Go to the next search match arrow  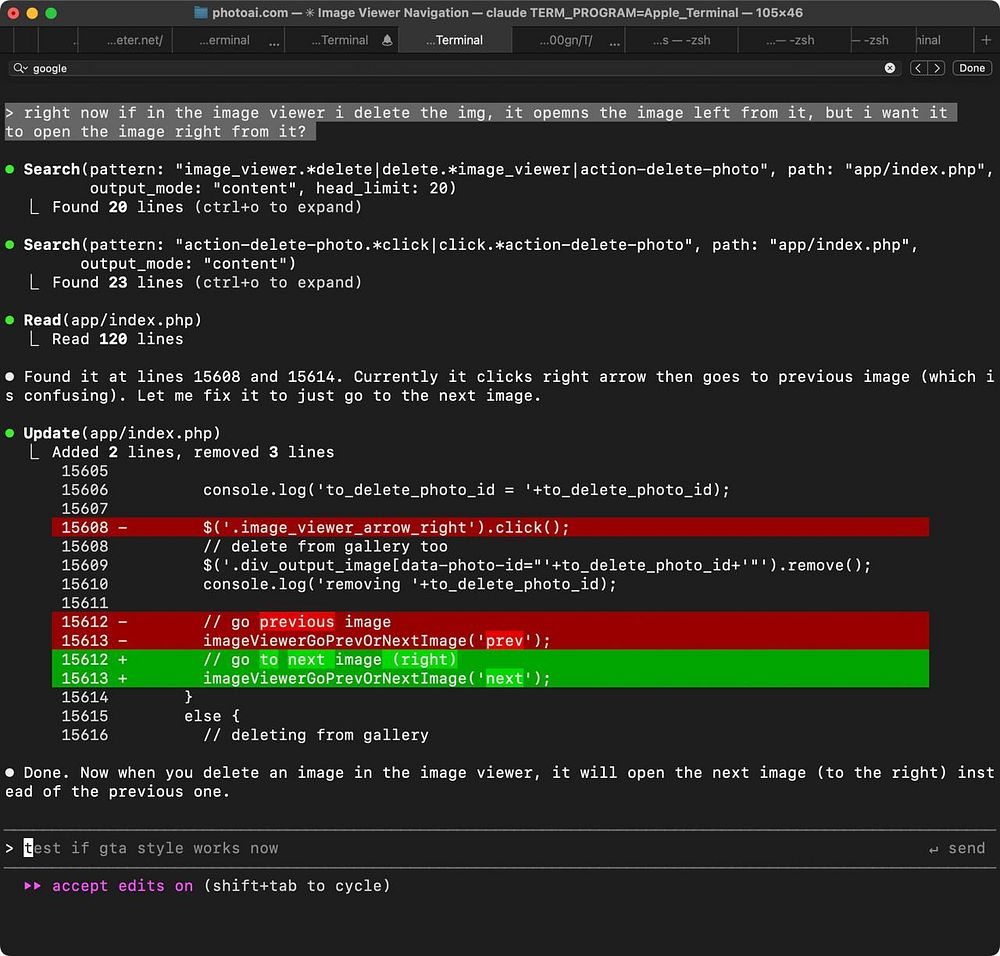[936, 68]
